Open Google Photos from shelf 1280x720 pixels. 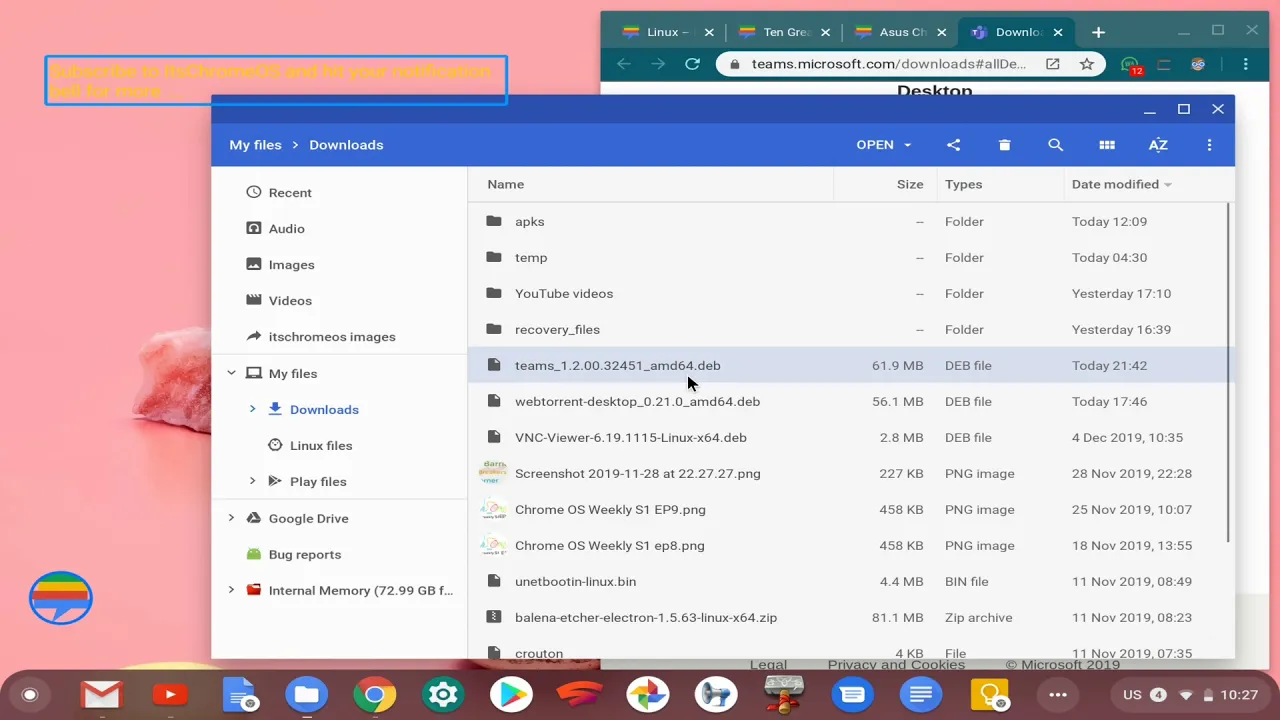click(x=647, y=694)
